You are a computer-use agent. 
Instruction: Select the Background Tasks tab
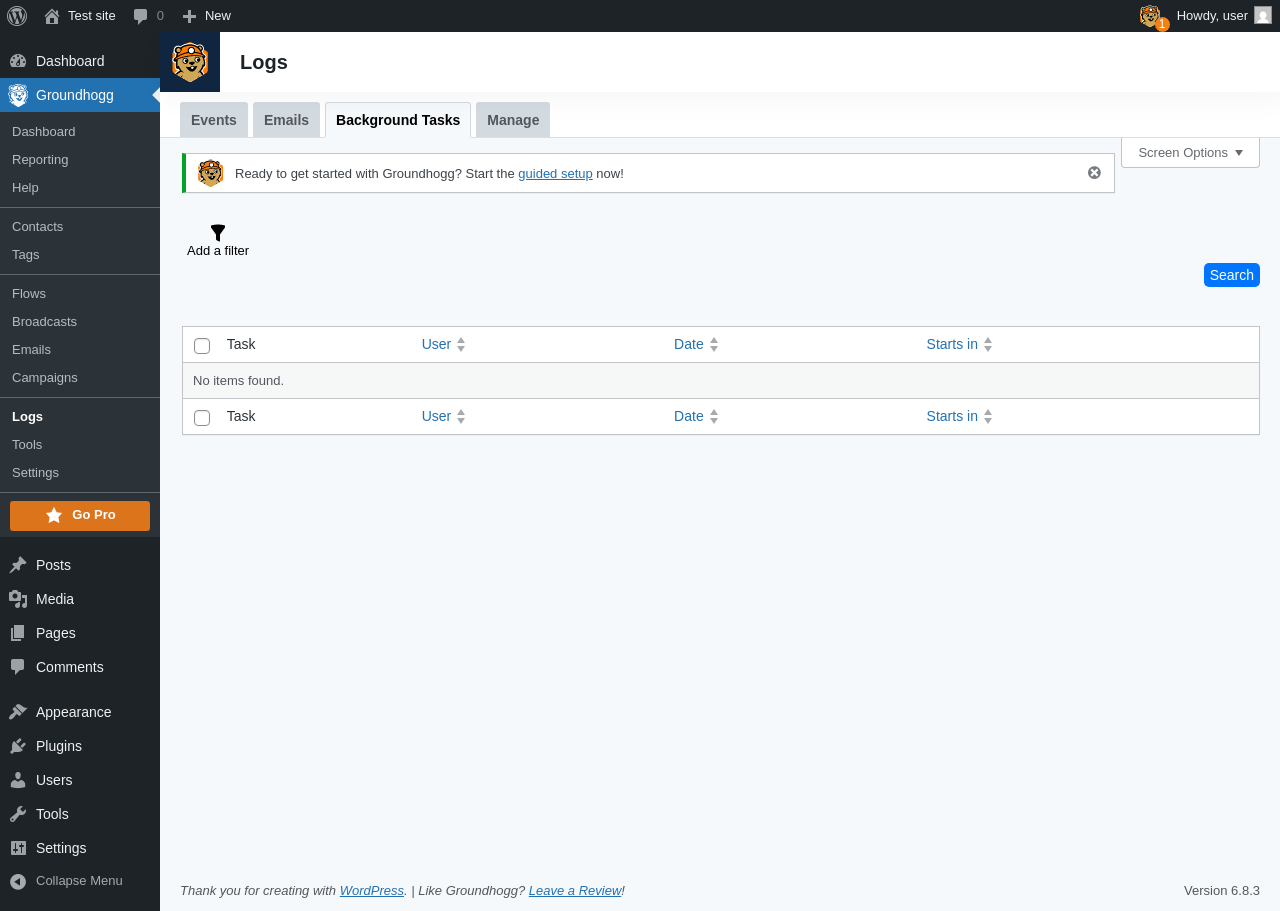pos(398,120)
